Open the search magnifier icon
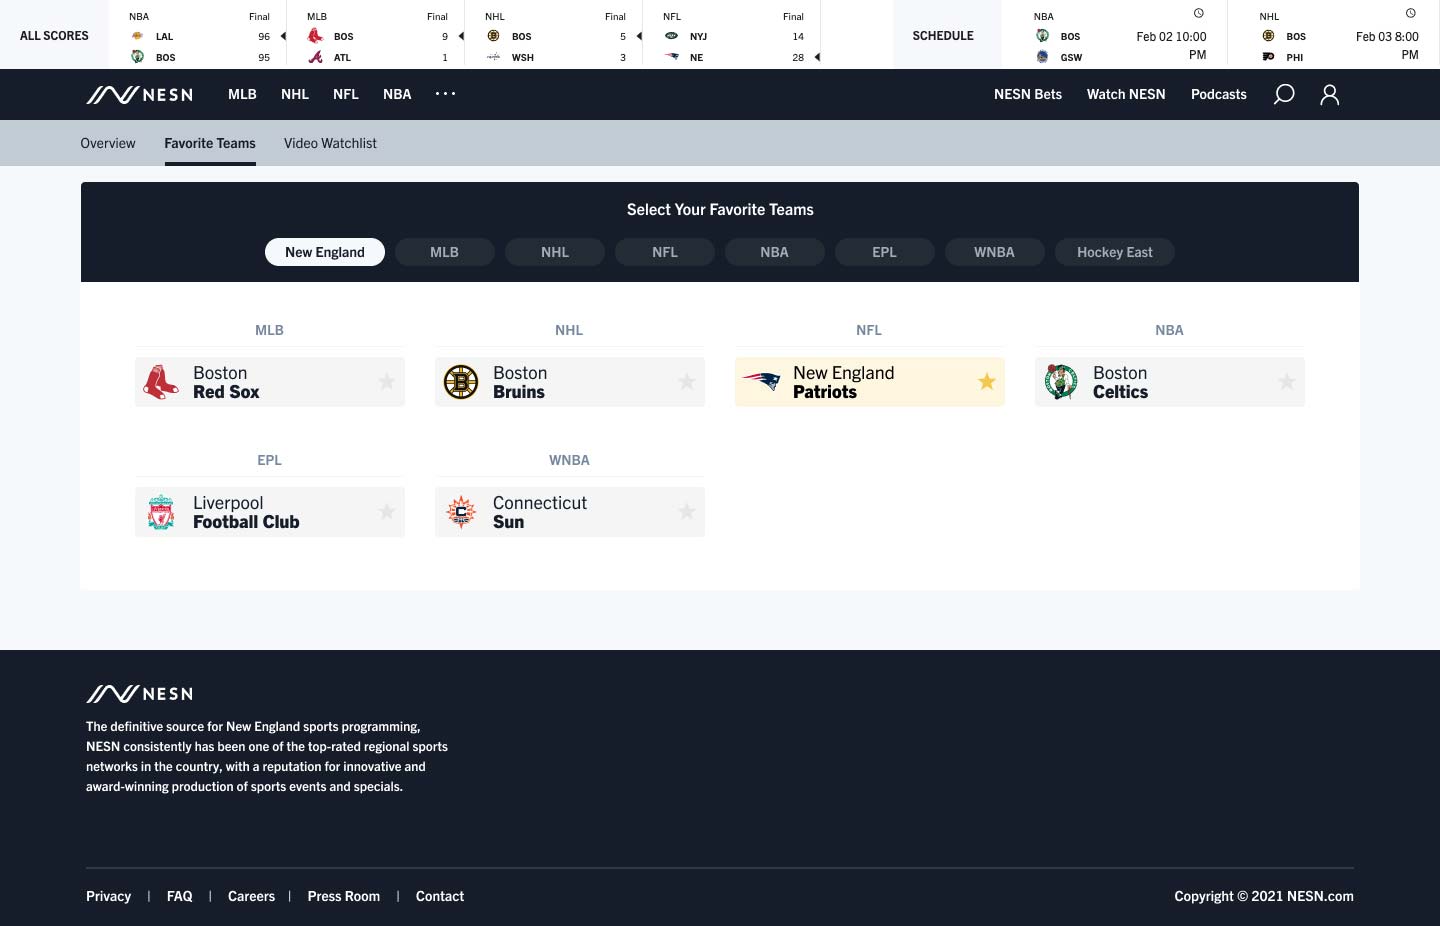The width and height of the screenshot is (1440, 926). click(x=1284, y=94)
